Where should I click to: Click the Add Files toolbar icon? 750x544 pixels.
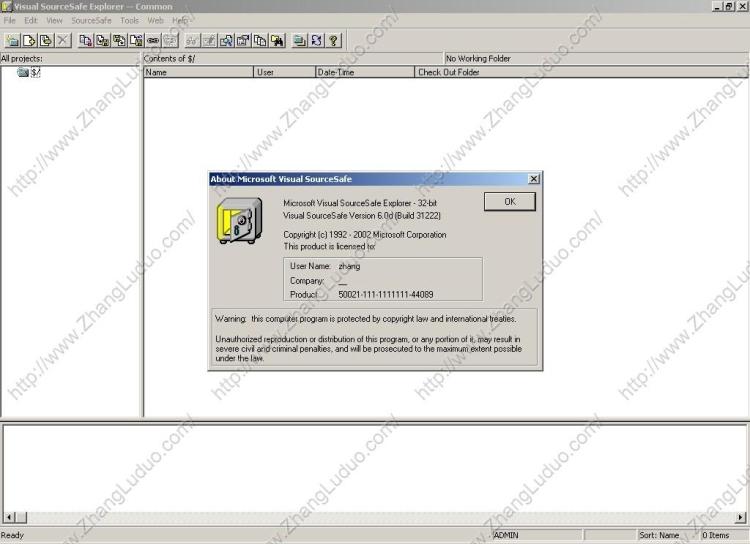tap(29, 40)
